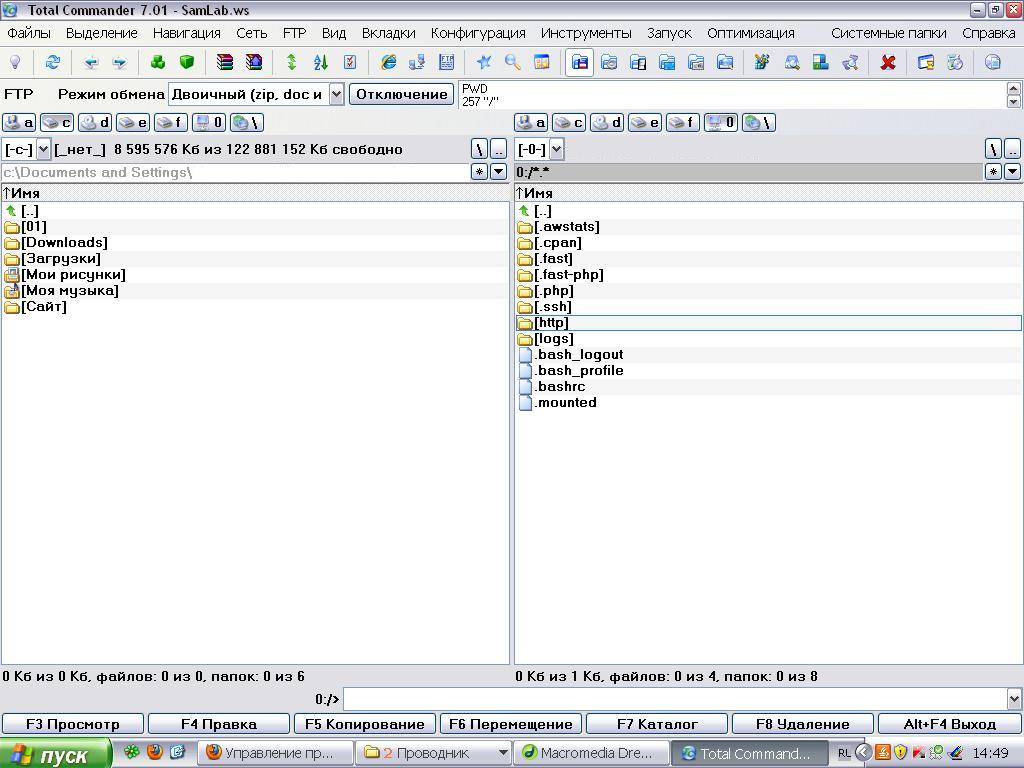This screenshot has width=1024, height=768.
Task: Click the red X toolbar icon
Action: coord(888,62)
